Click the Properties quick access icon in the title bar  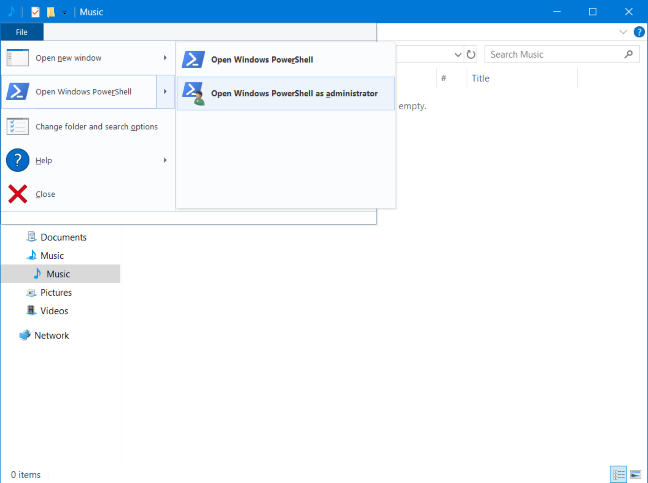point(36,12)
